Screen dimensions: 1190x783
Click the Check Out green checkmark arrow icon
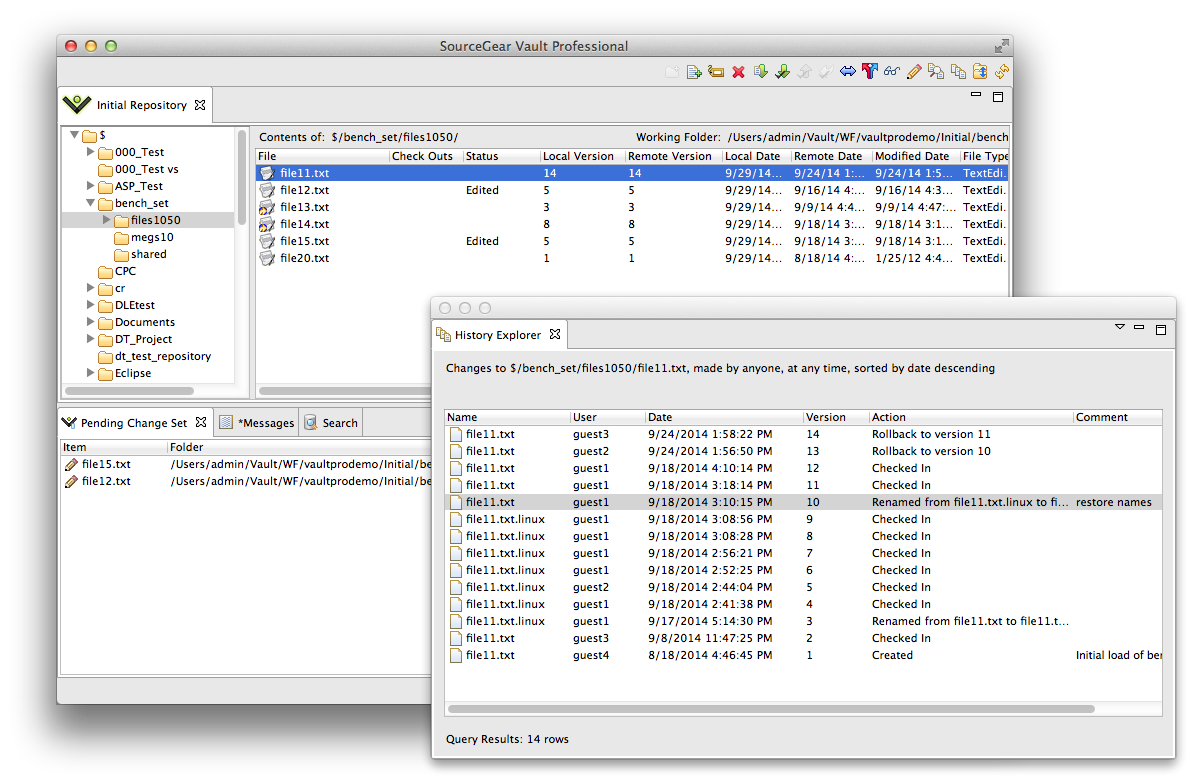(x=782, y=72)
